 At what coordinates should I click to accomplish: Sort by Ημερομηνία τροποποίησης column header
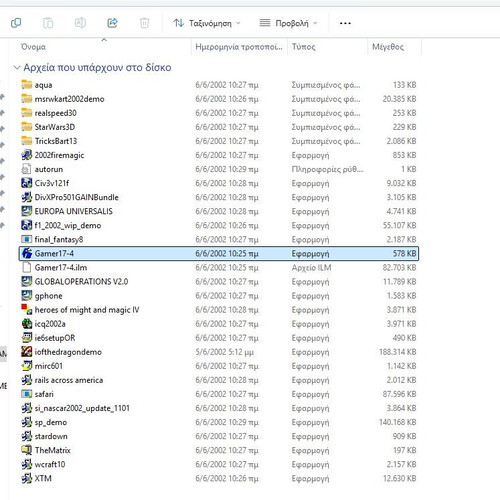click(239, 47)
